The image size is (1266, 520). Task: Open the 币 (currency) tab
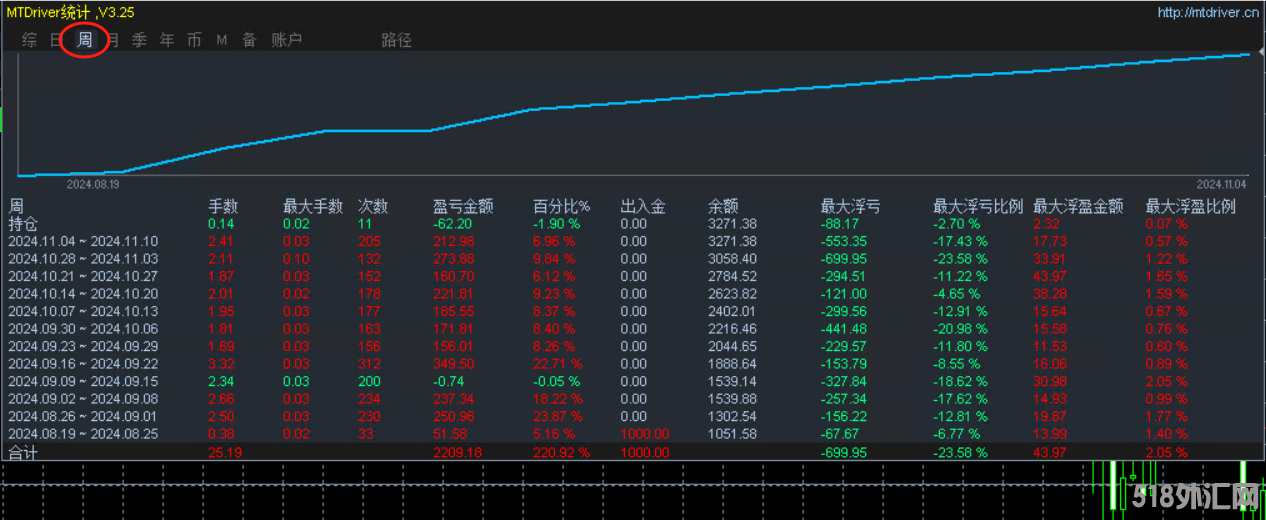194,40
